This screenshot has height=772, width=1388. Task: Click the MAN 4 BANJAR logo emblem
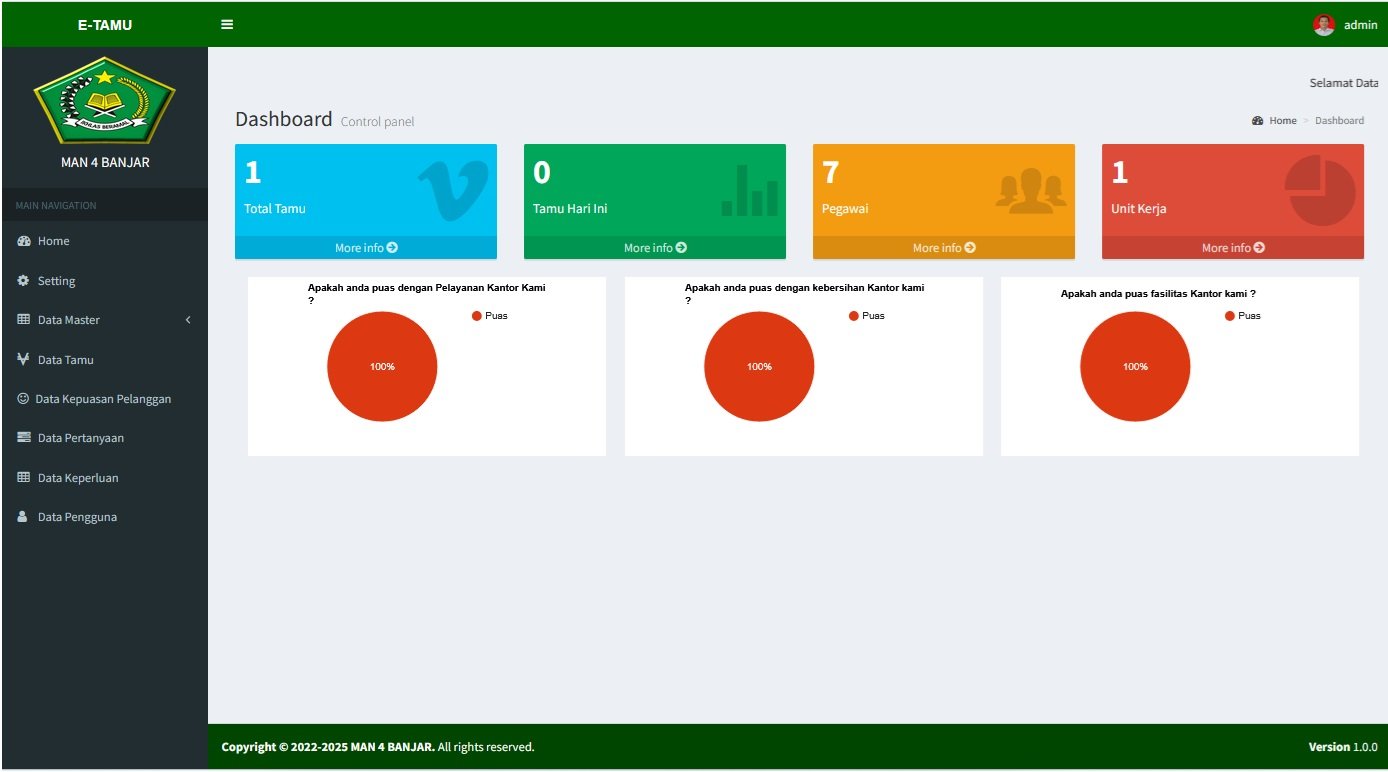[x=104, y=100]
